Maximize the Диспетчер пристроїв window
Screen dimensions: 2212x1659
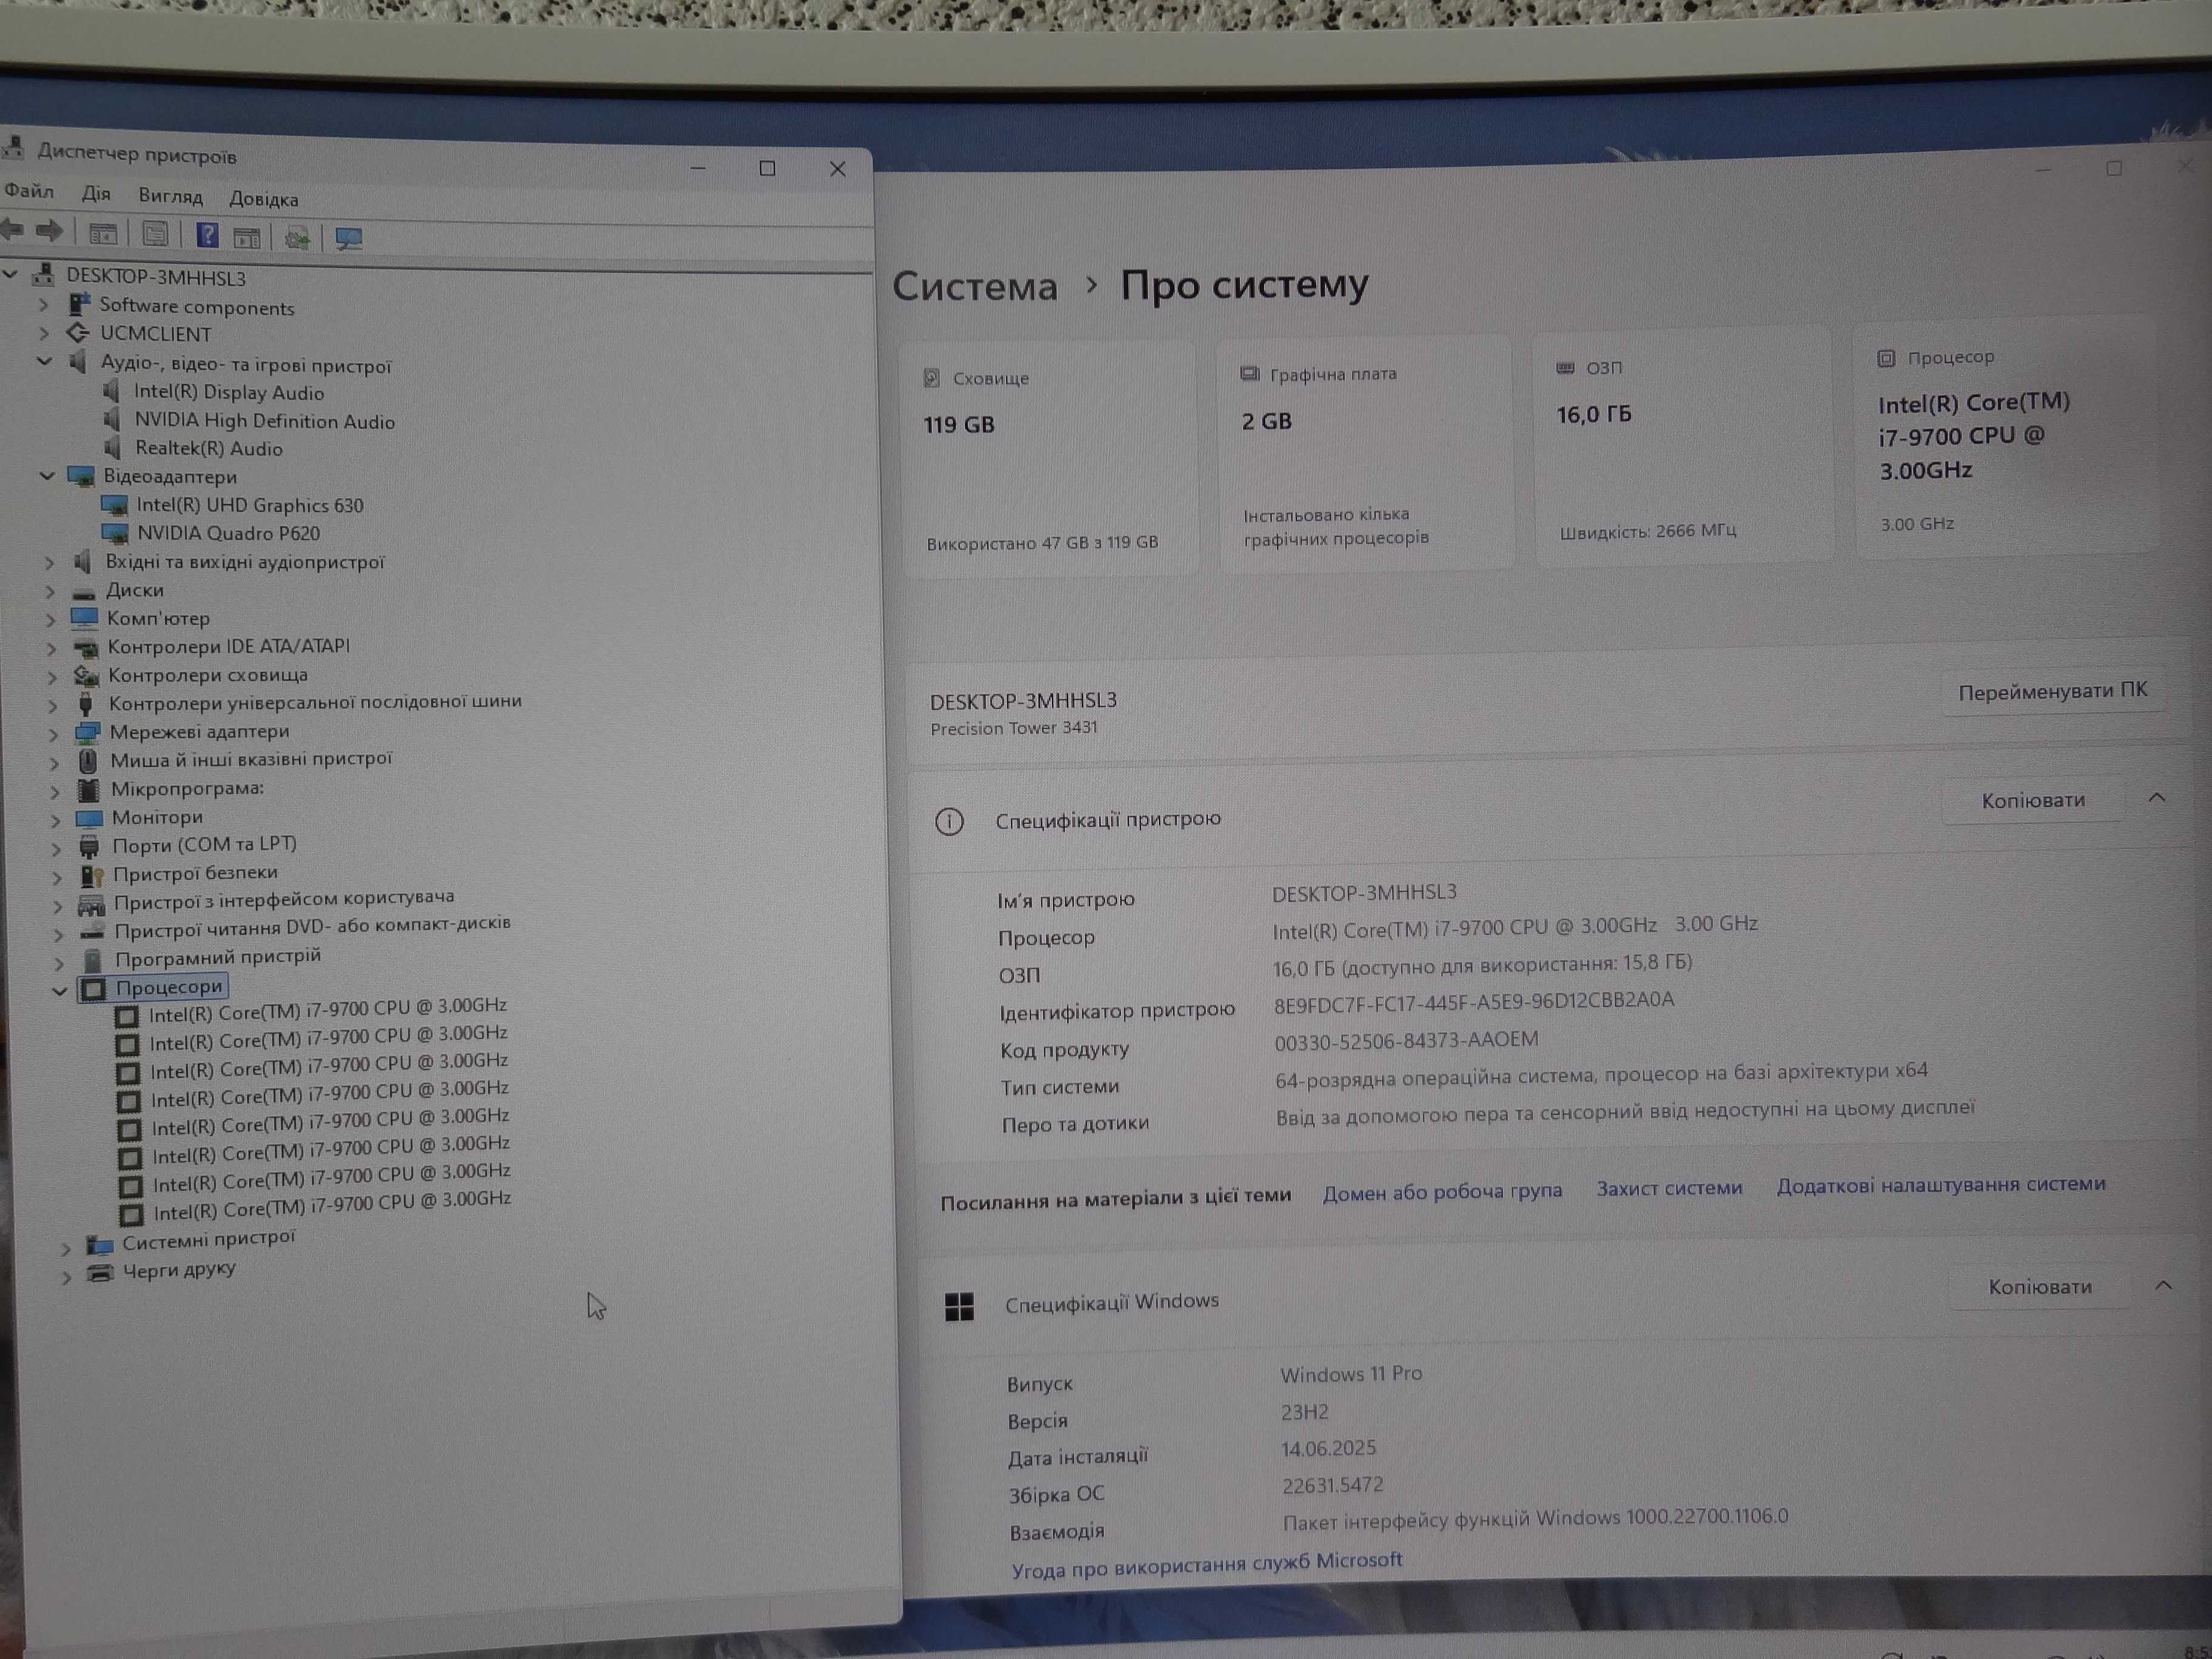[x=767, y=168]
